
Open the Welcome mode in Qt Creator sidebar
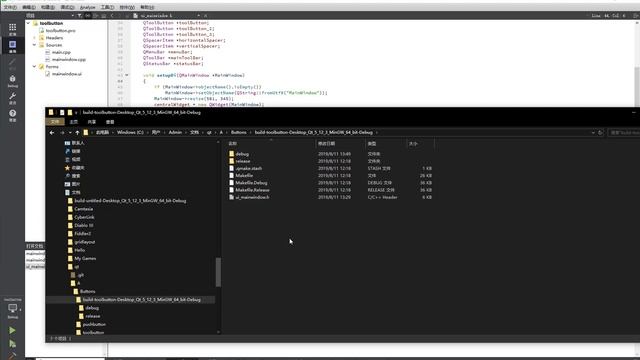click(12, 29)
